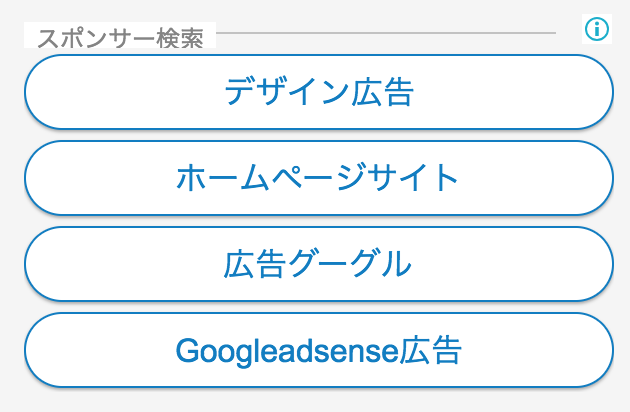Screen dimensions: 630x412
Task: Select the last sponsored search pill
Action: click(319, 350)
